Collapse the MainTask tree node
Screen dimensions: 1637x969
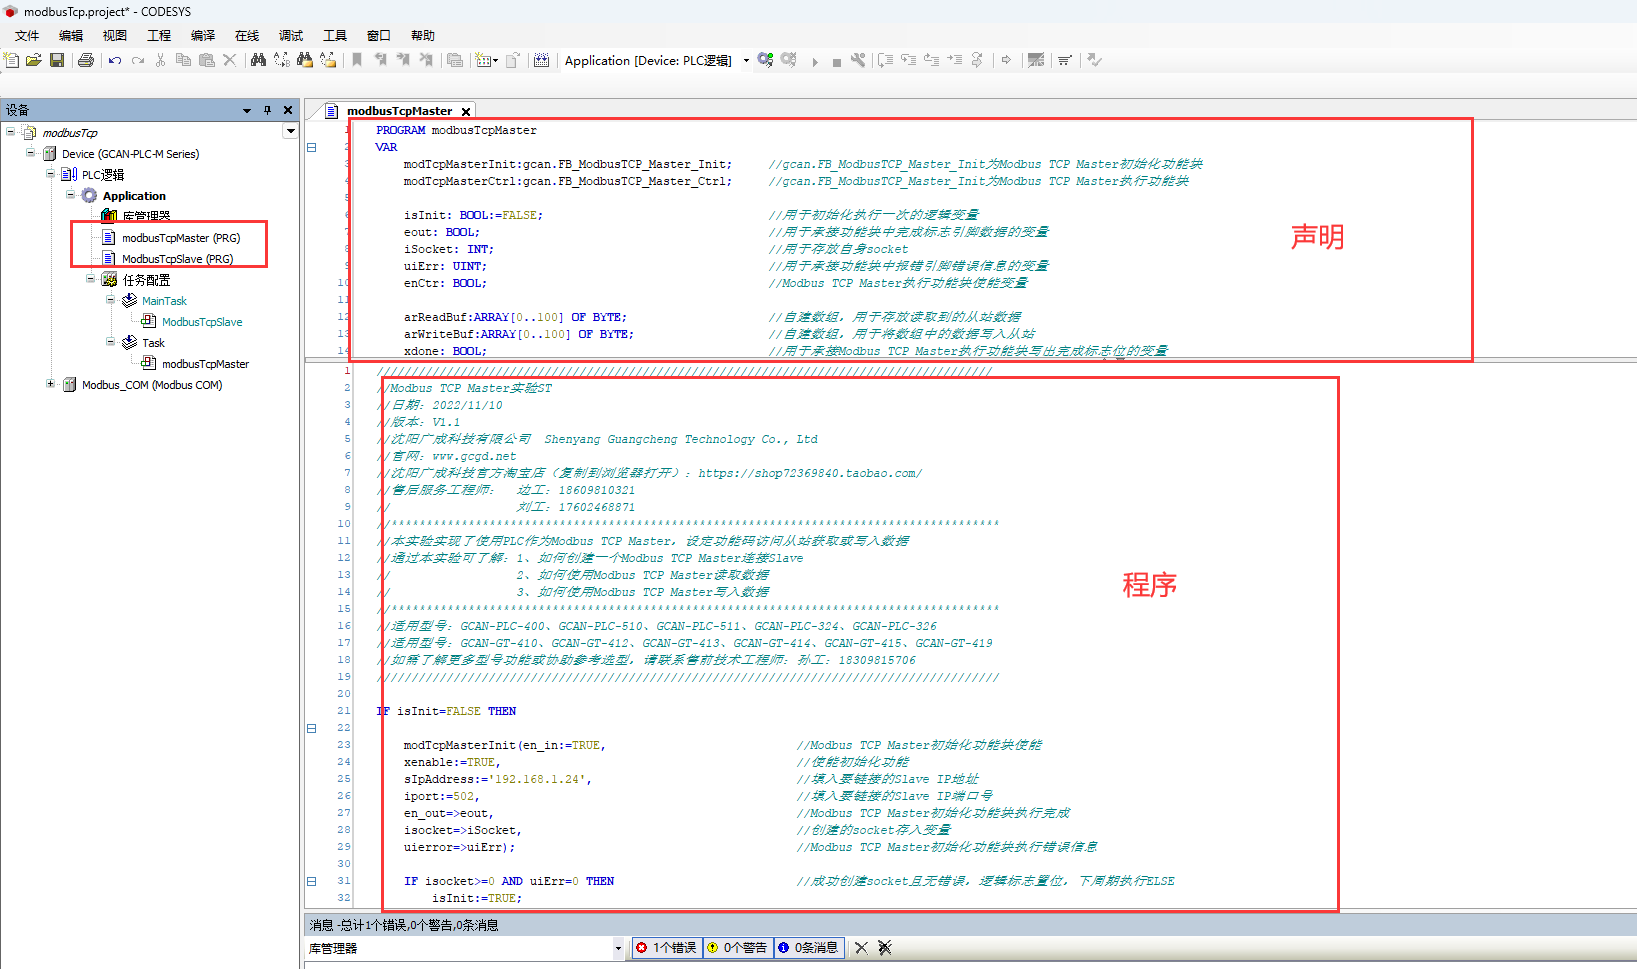pyautogui.click(x=111, y=300)
